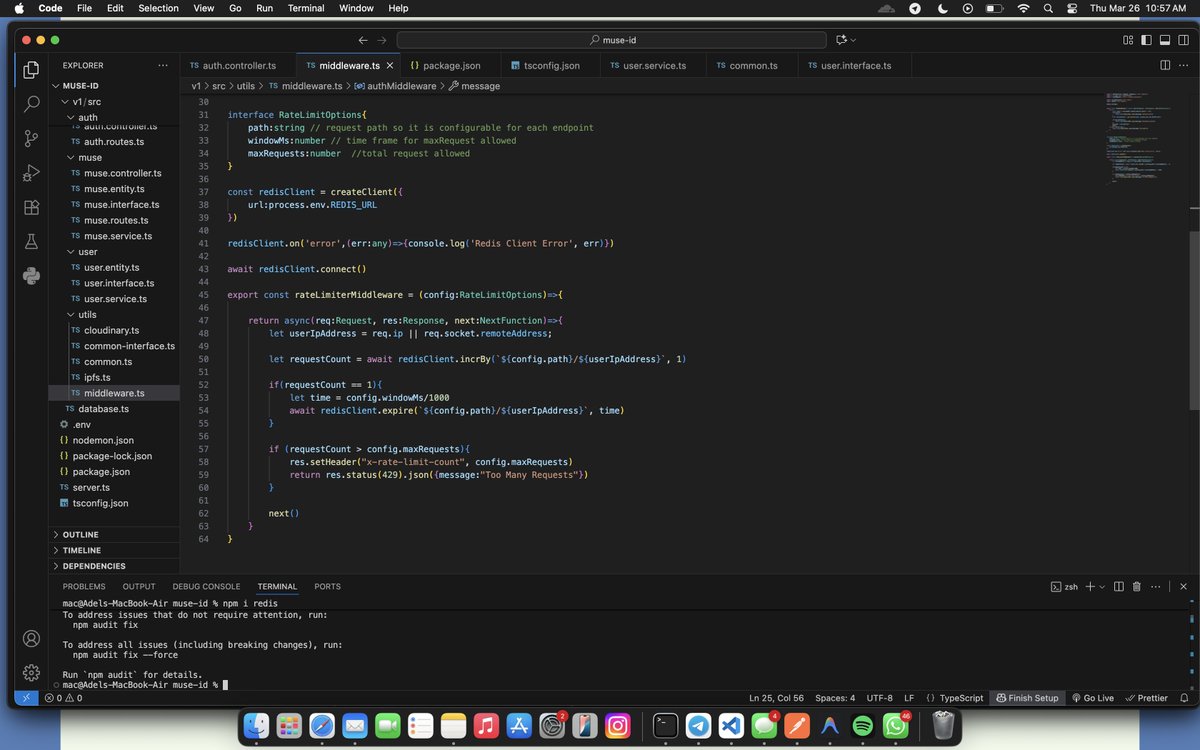The image size is (1200, 750).
Task: Open the Copilot chat icon in title bar
Action: 841,40
